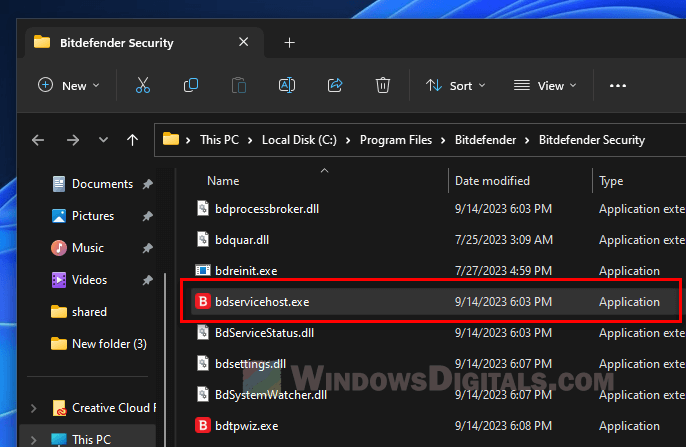This screenshot has width=686, height=447.
Task: Click the pin icon beside Pictures
Action: (x=147, y=216)
